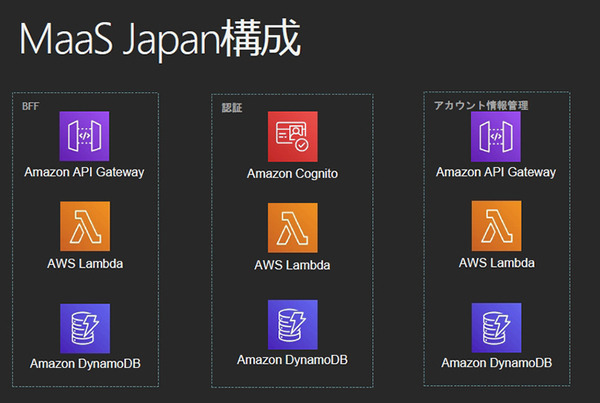Click Amazon API Gateway text in BFF group
The image size is (600, 403).
tap(84, 172)
